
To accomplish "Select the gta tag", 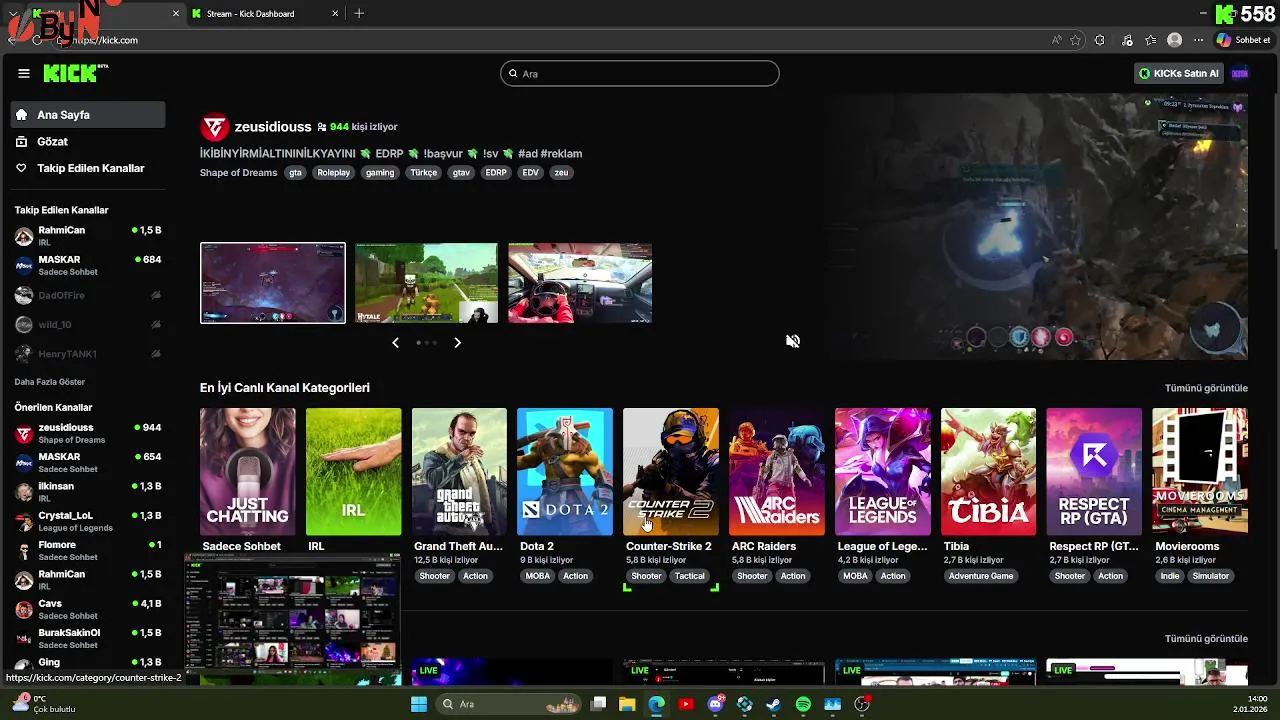I will [x=295, y=173].
